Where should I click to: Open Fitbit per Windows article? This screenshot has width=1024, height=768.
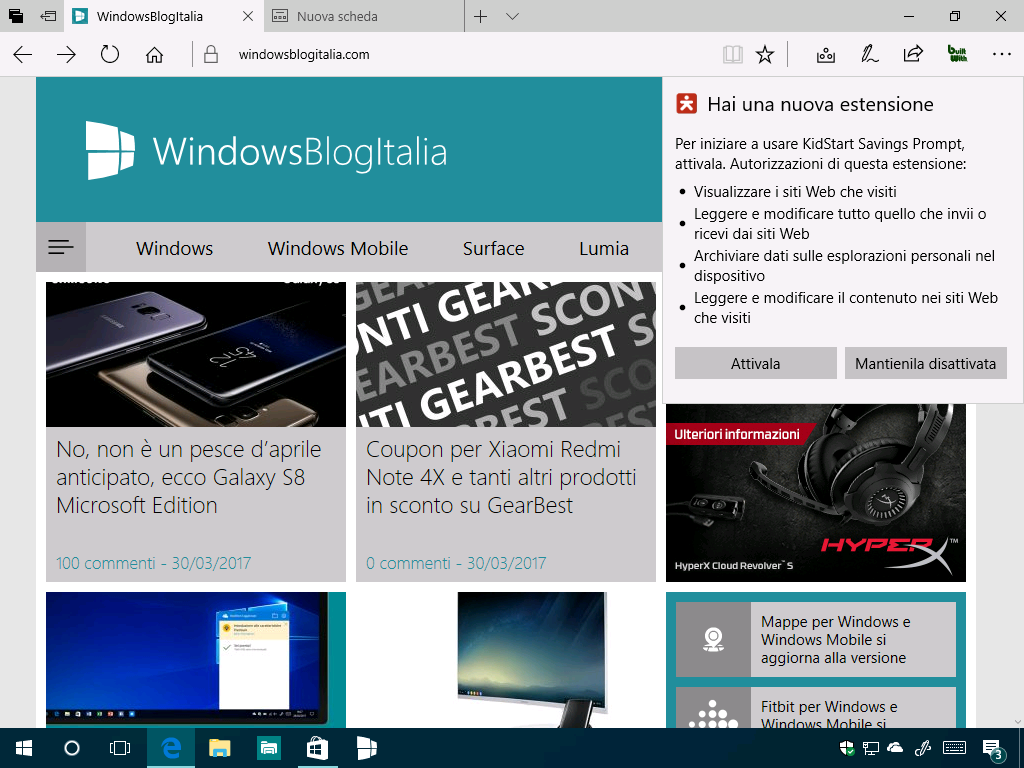(x=816, y=708)
